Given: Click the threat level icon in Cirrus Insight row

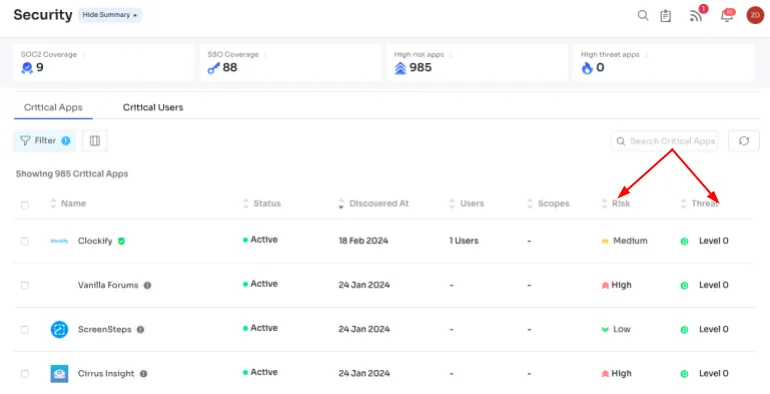Looking at the screenshot, I should click(684, 374).
